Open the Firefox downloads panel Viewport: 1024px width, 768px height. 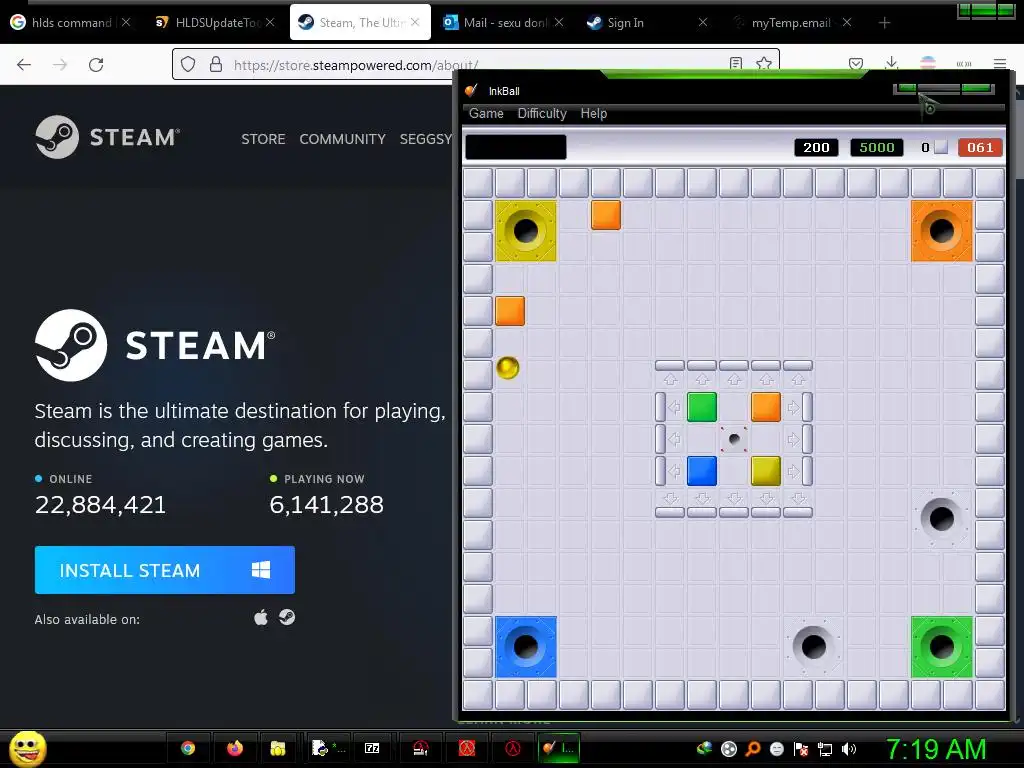tap(891, 63)
